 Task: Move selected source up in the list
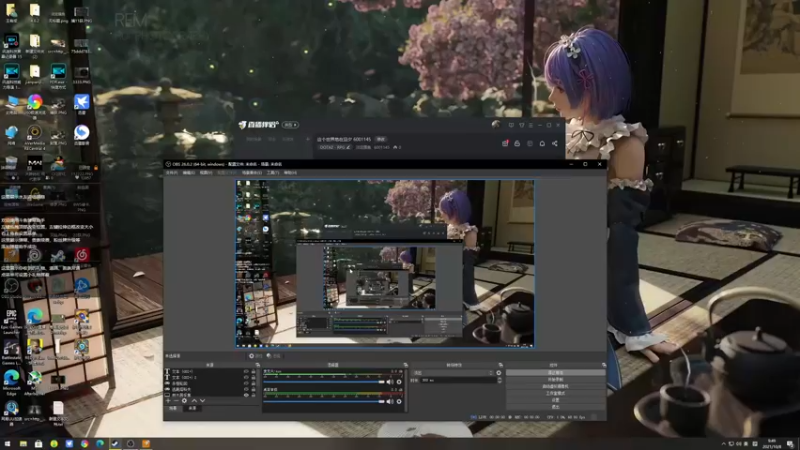[x=194, y=401]
